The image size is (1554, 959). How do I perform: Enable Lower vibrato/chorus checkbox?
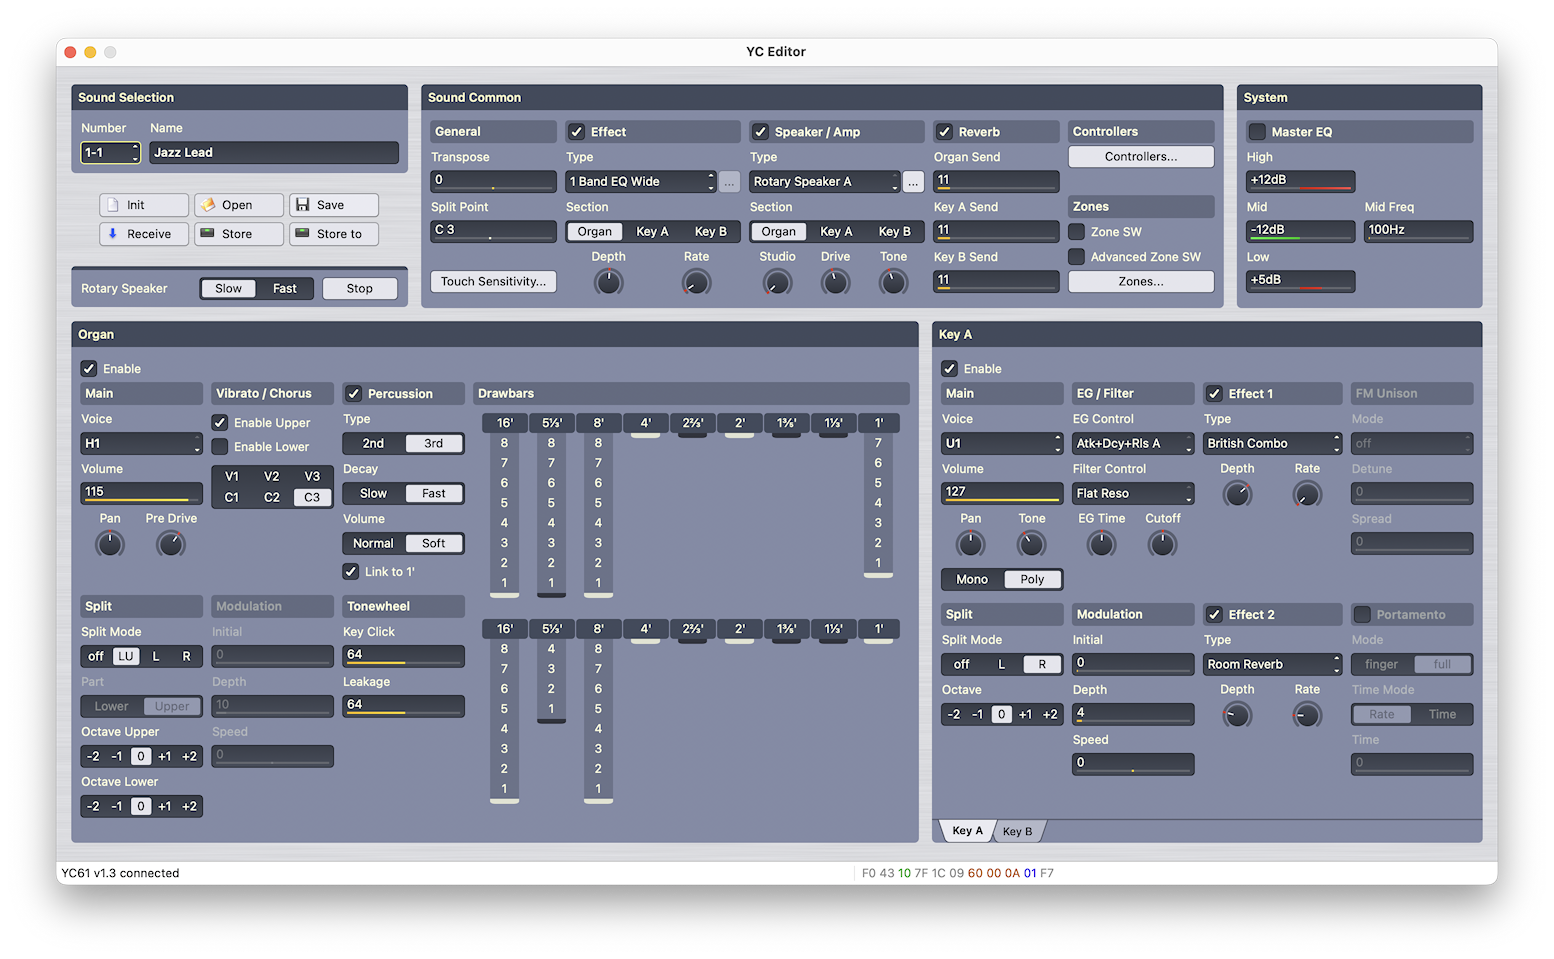(x=220, y=447)
